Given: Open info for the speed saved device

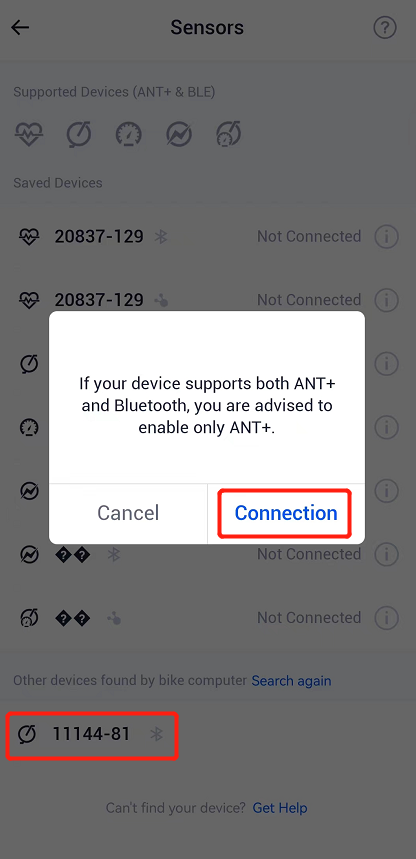Looking at the screenshot, I should [386, 427].
